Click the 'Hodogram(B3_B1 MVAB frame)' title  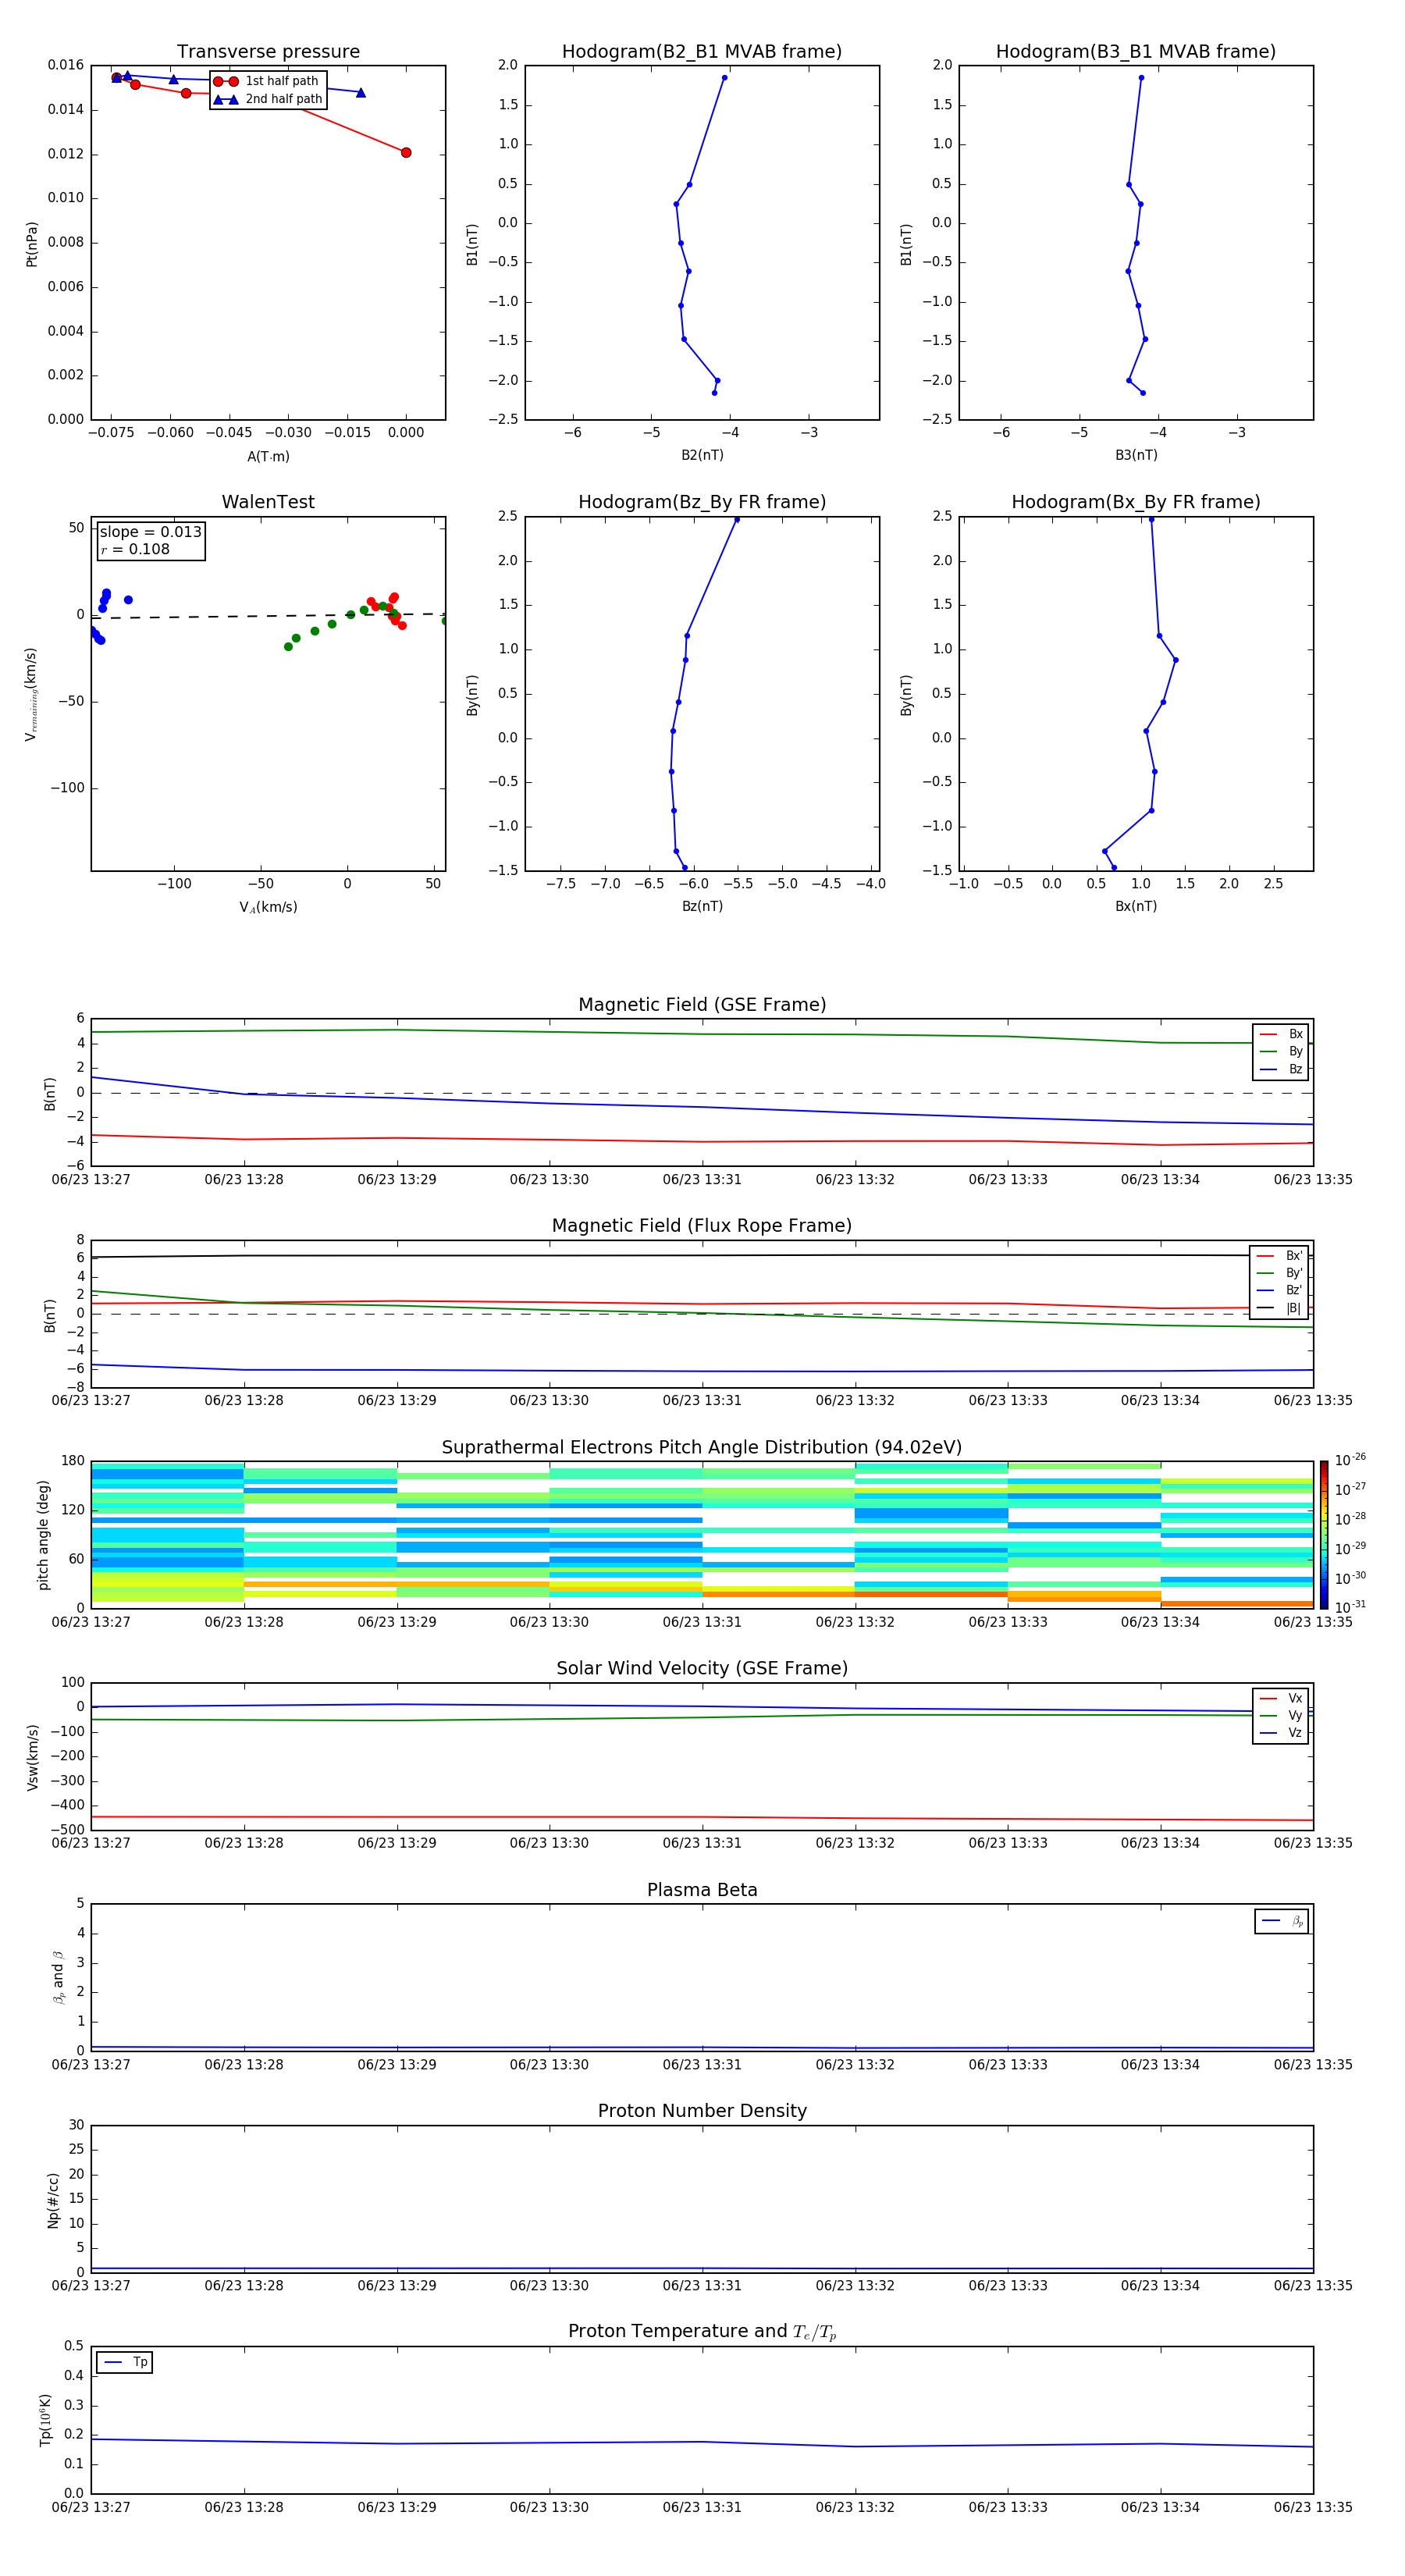pyautogui.click(x=1136, y=52)
